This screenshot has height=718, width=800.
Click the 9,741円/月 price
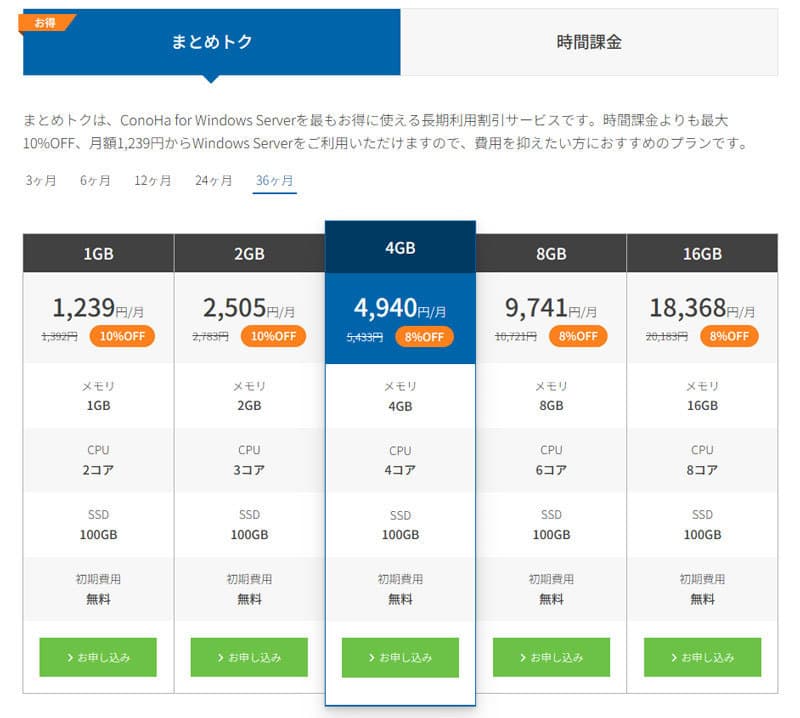click(551, 308)
